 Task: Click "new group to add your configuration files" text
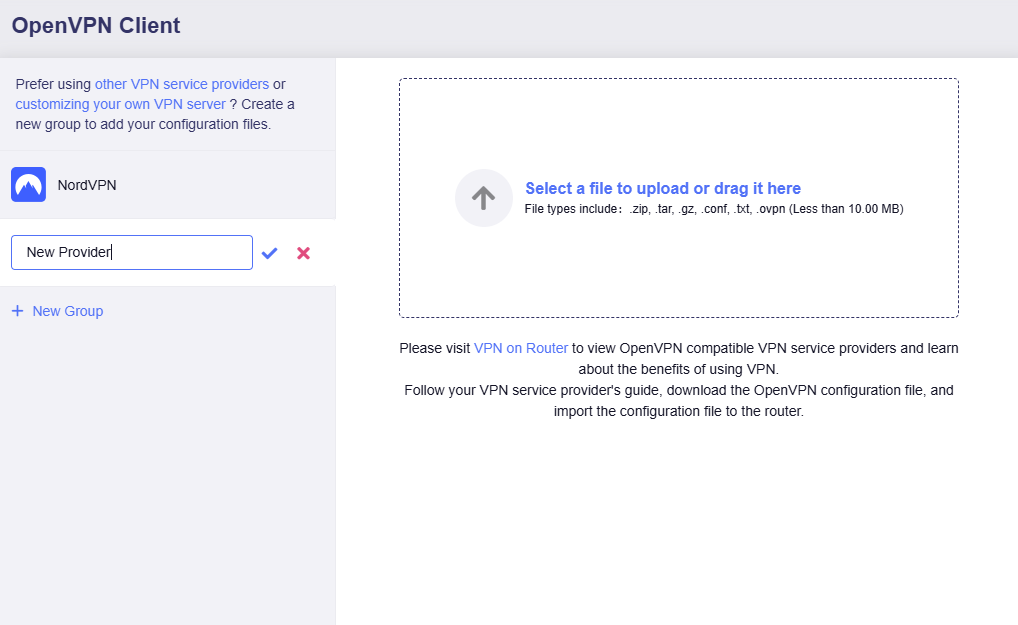[143, 125]
